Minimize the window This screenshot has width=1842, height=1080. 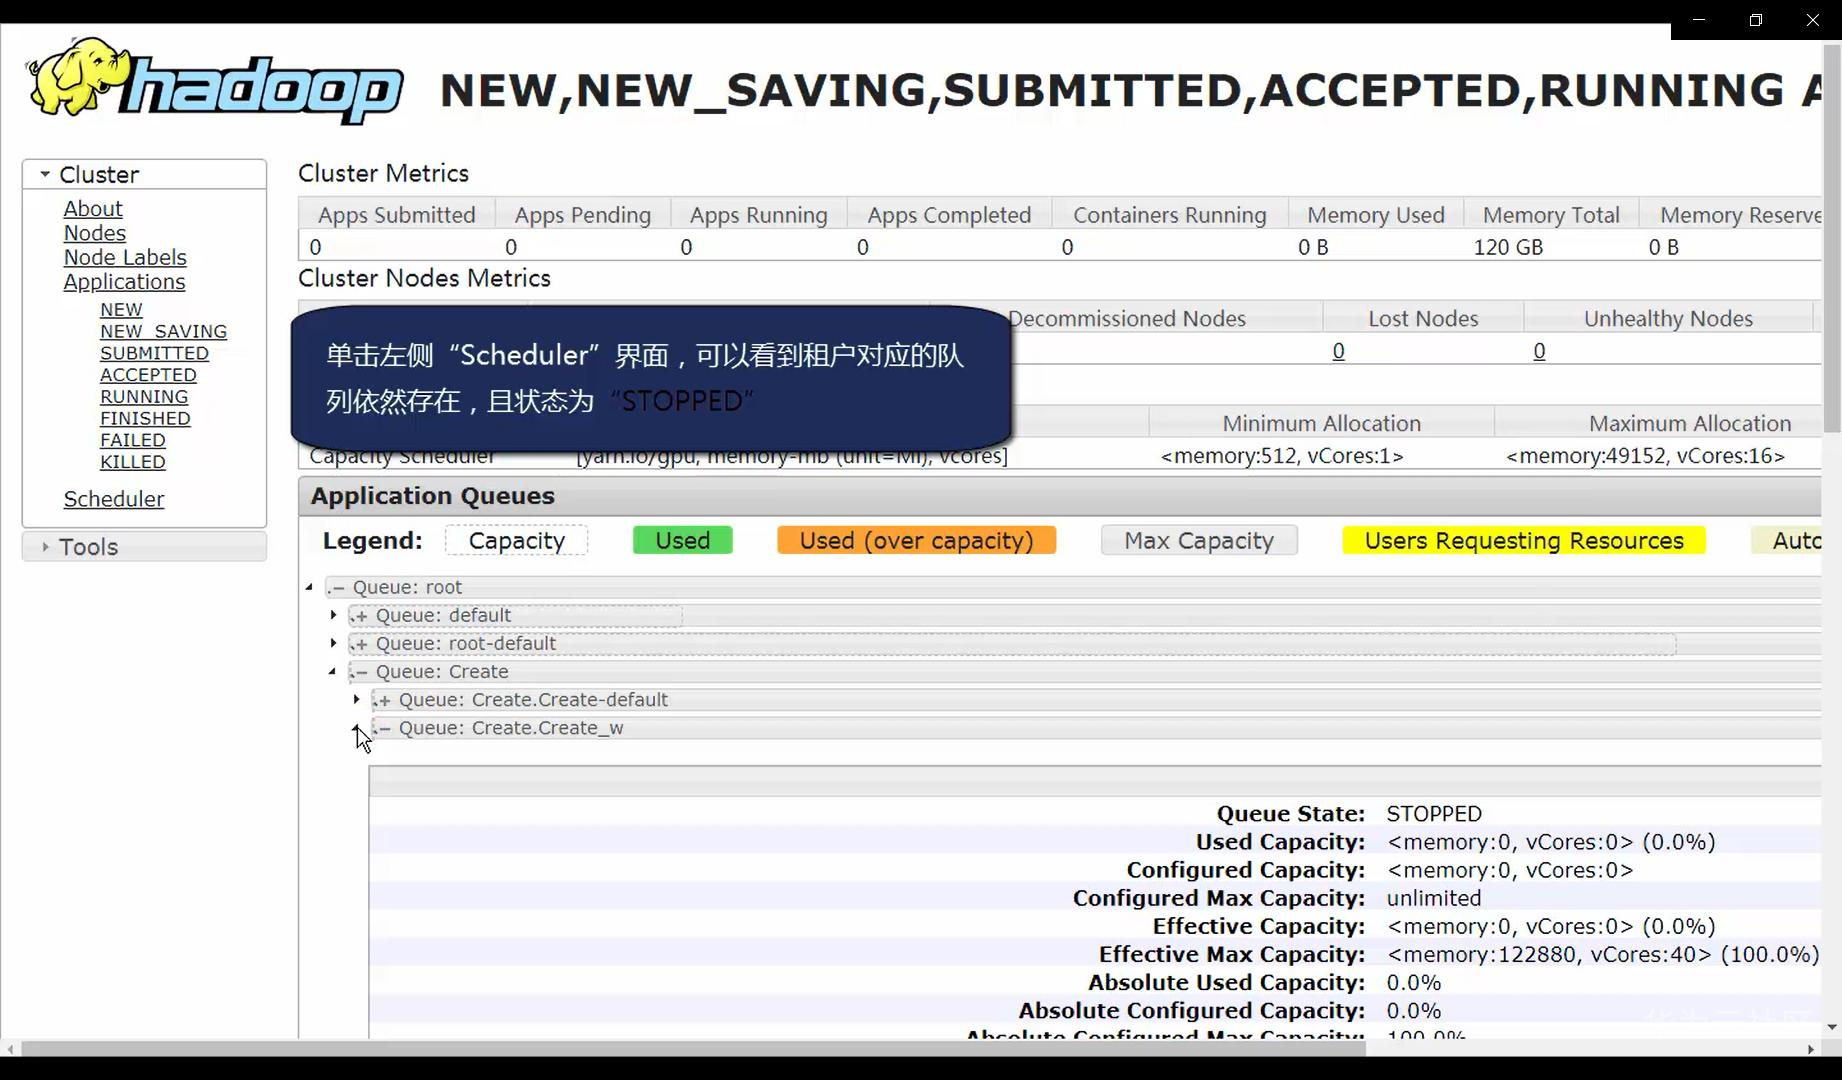1699,20
